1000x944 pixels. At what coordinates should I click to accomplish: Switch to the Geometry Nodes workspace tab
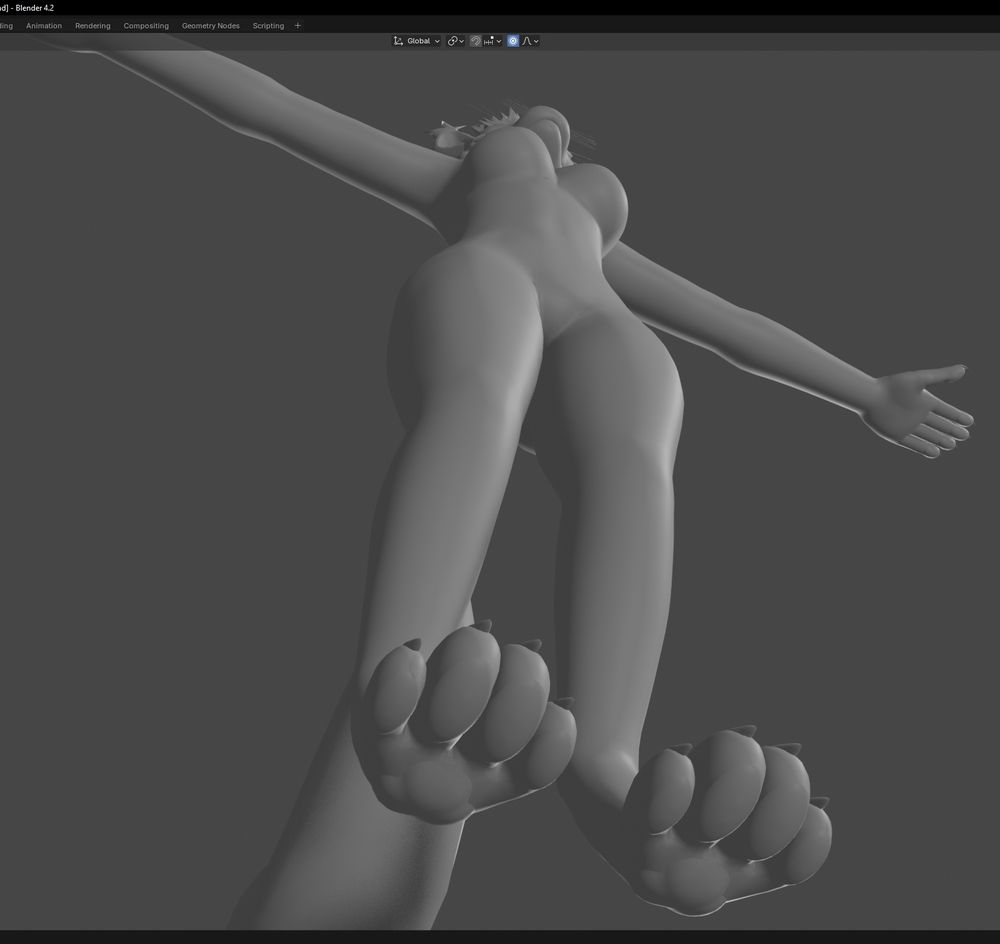point(210,26)
